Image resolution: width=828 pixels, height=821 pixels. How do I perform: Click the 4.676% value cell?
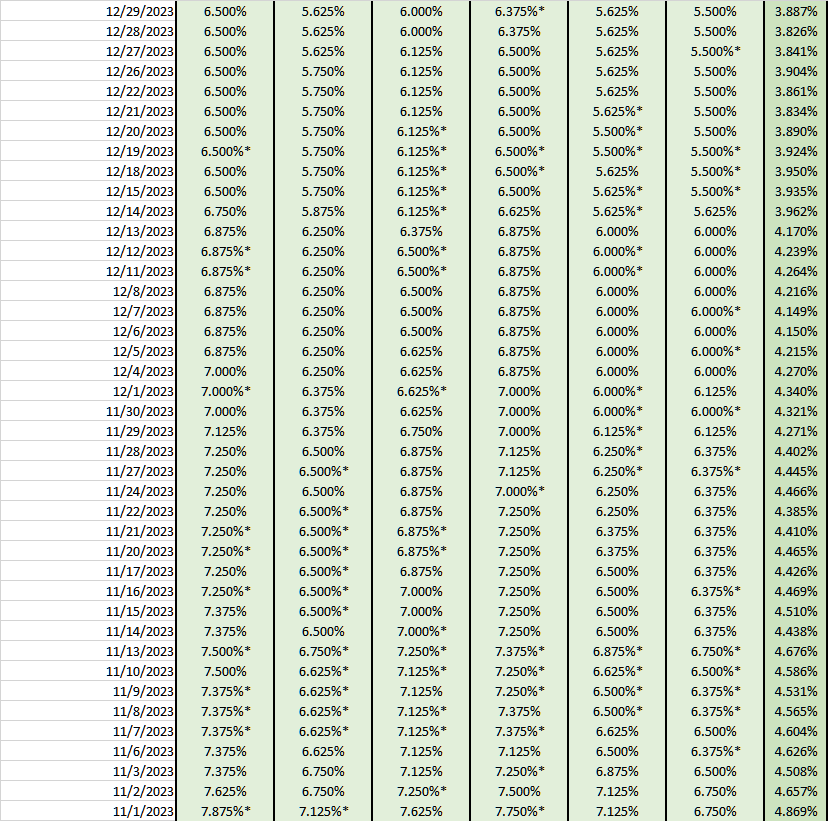click(x=796, y=651)
